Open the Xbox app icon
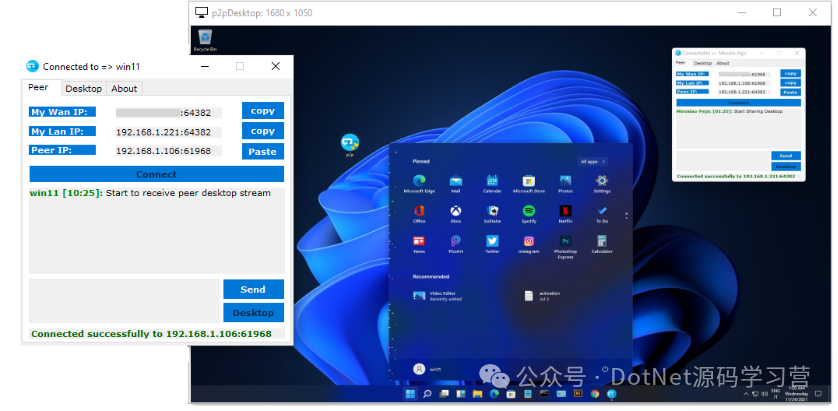838x411 pixels. (x=456, y=211)
